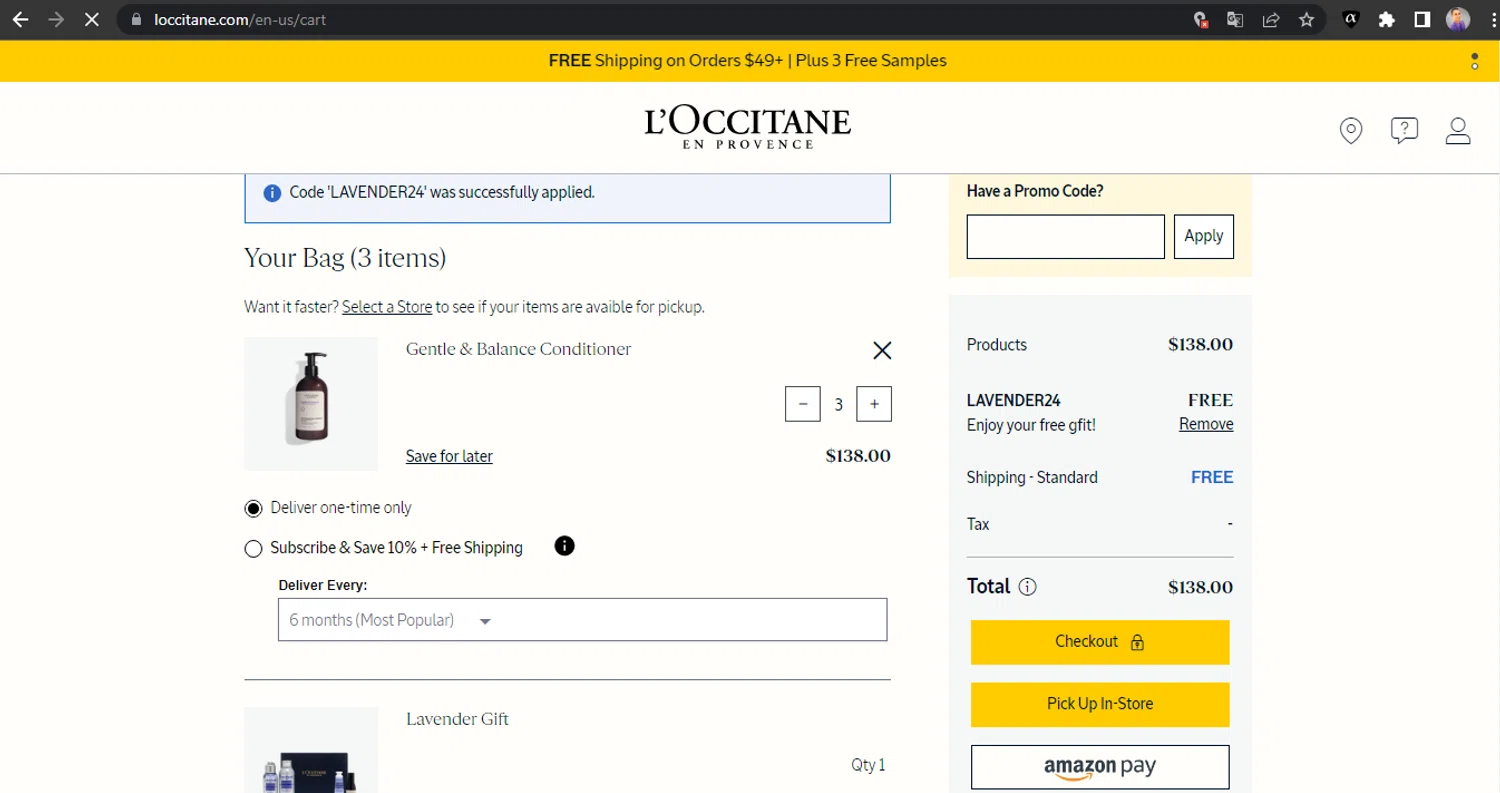This screenshot has width=1500, height=793.
Task: Go back to the previous browser page
Action: click(x=20, y=19)
